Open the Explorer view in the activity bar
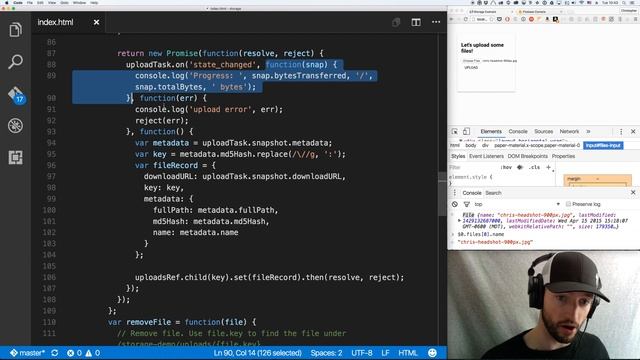640x360 pixels. click(x=16, y=30)
